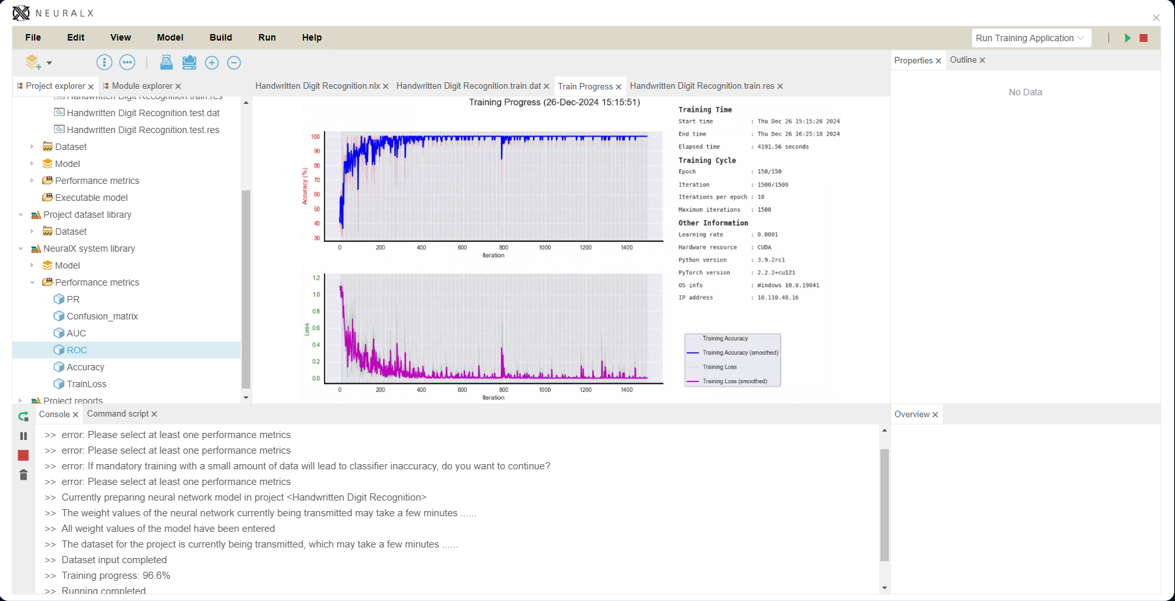Open the dropdown arrow beside new layer icon
This screenshot has width=1175, height=601.
(x=49, y=63)
